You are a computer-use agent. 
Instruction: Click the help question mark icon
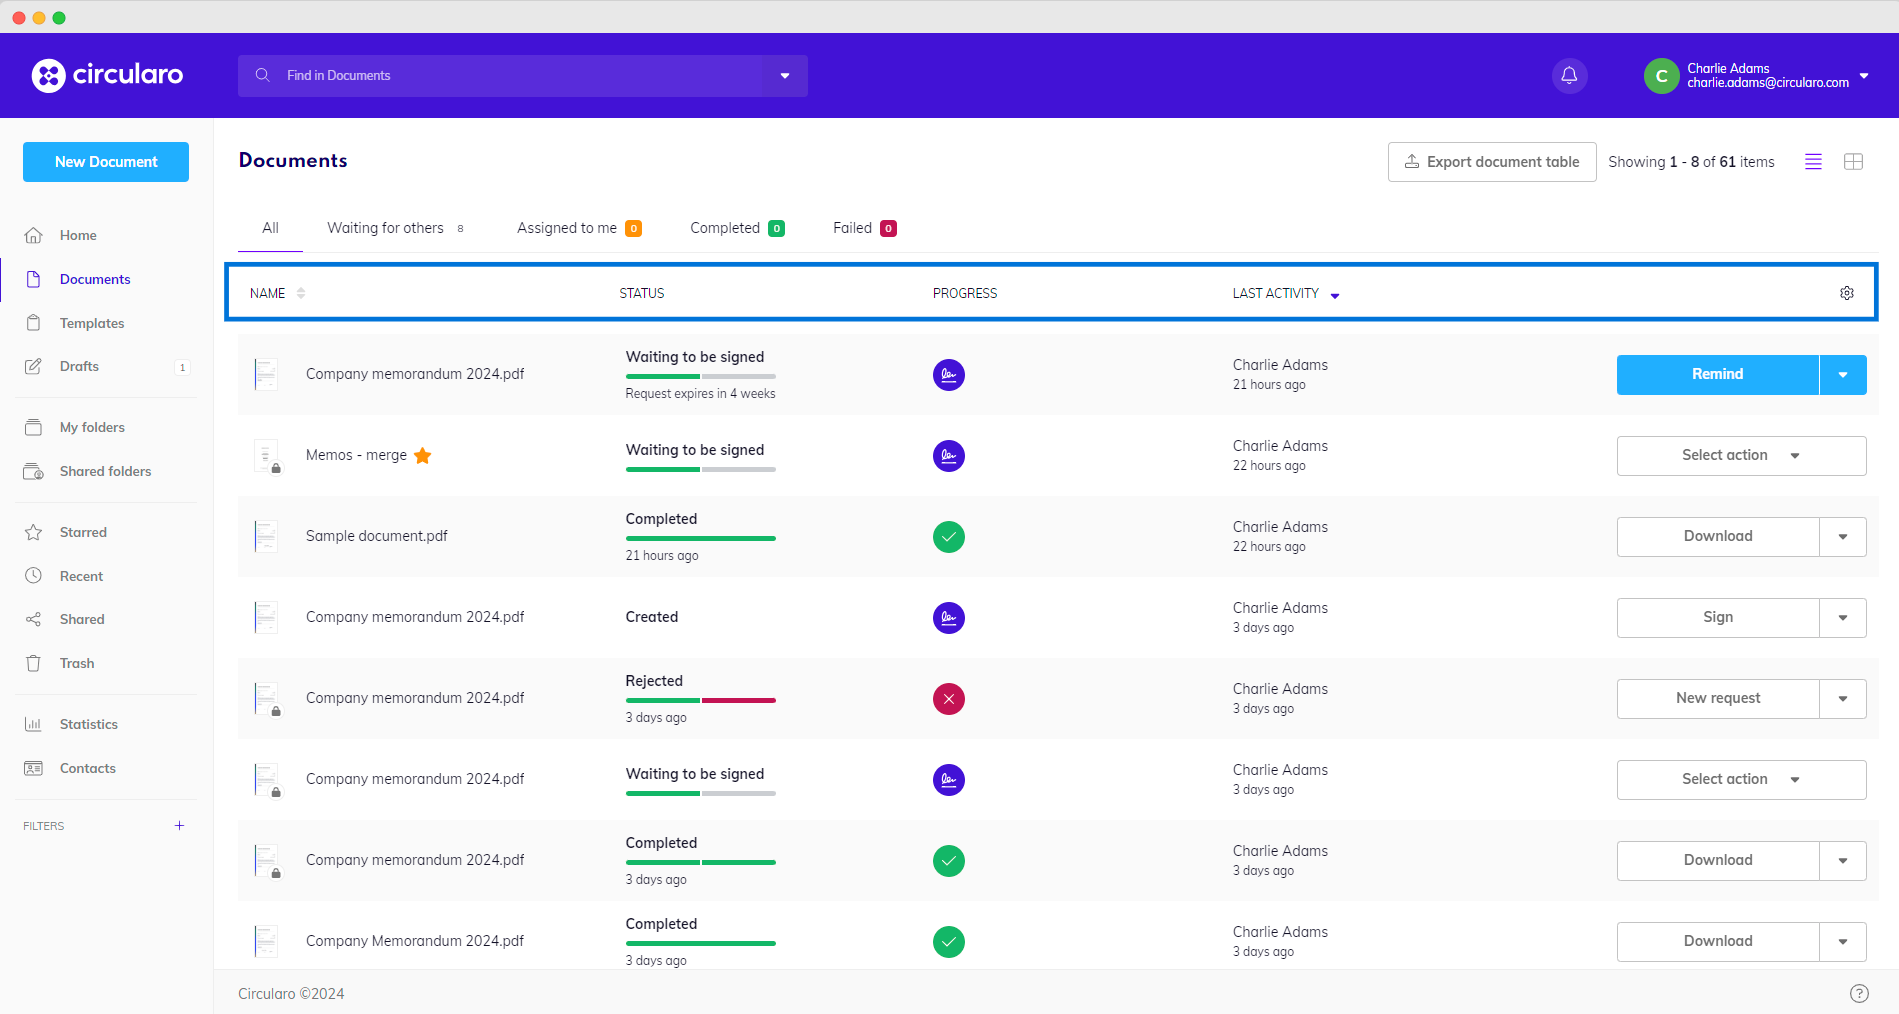1858,993
